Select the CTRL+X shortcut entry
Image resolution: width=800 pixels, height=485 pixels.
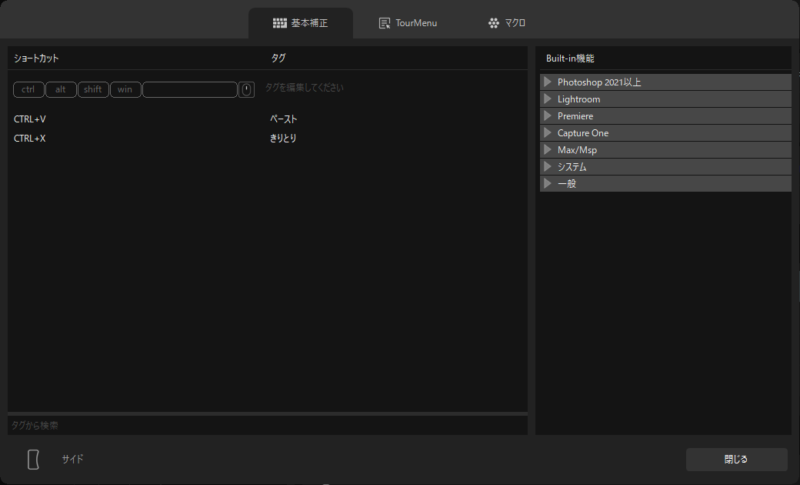[x=30, y=138]
